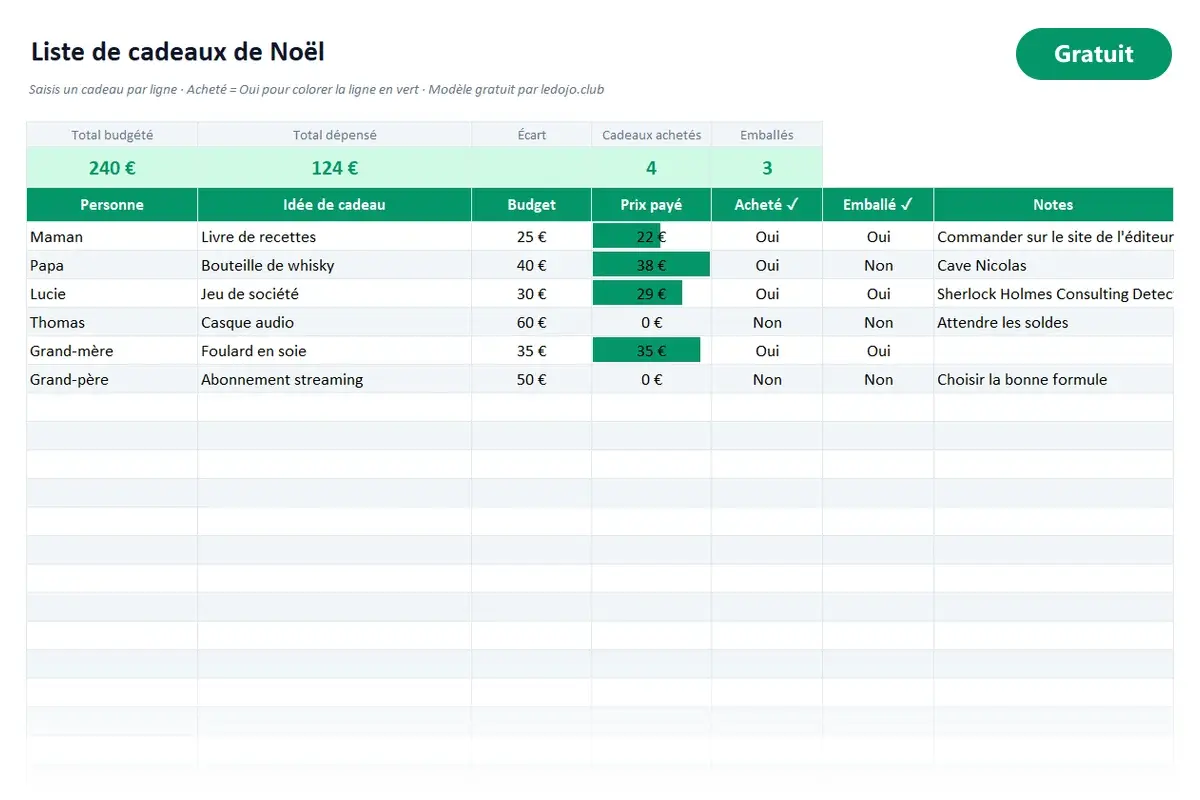Click Grand-mère's Emballé Oui cell

click(878, 351)
